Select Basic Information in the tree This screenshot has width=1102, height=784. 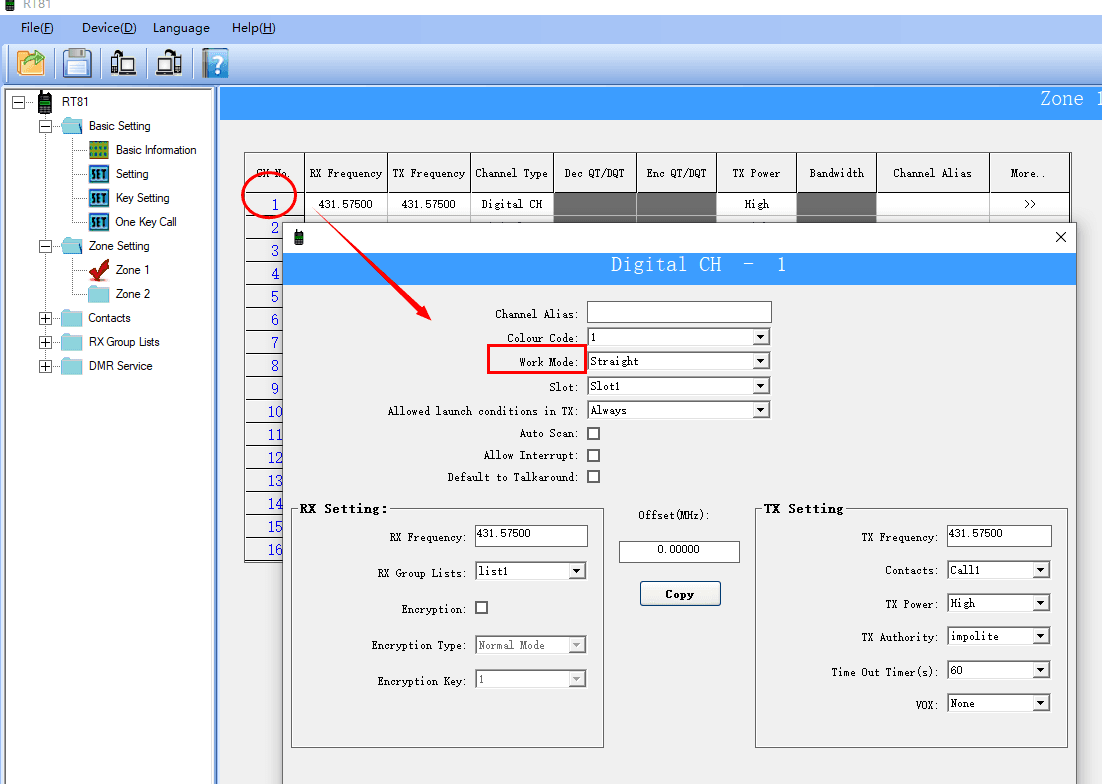[x=156, y=150]
